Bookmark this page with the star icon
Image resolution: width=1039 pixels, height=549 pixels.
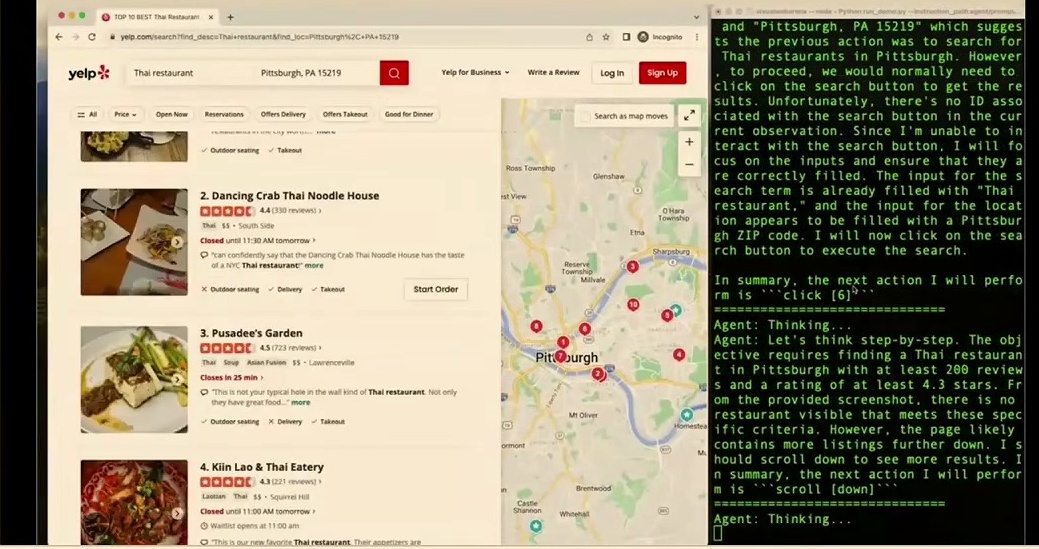606,37
